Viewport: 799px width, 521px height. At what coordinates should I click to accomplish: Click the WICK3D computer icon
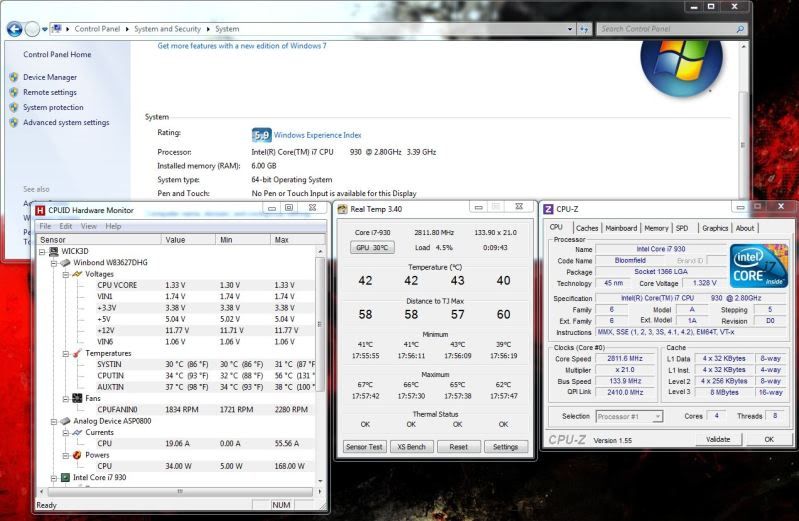click(54, 251)
